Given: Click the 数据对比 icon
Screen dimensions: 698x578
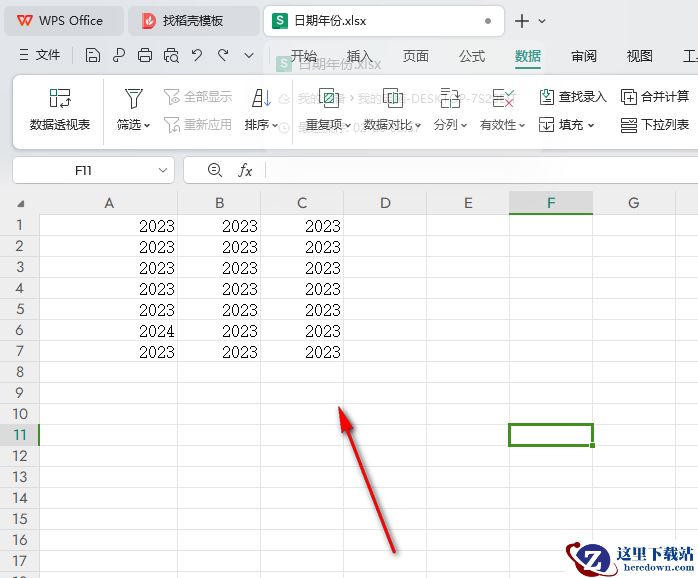Looking at the screenshot, I should pyautogui.click(x=393, y=98).
